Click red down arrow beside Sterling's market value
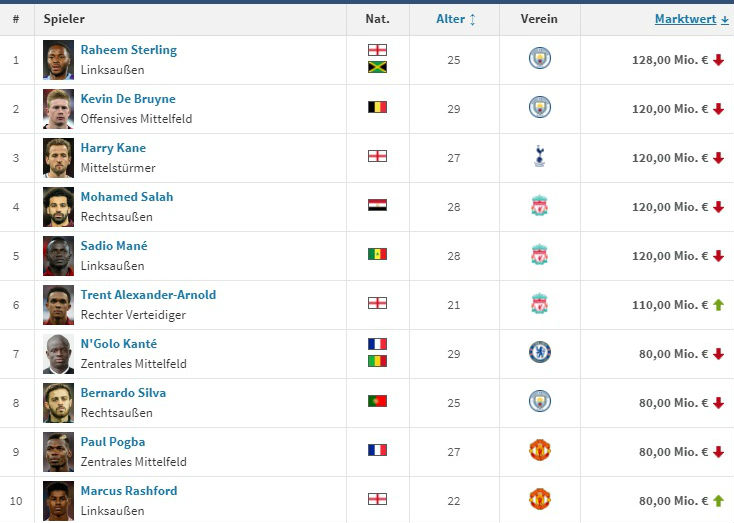Screen dimensions: 734x523 (718, 60)
